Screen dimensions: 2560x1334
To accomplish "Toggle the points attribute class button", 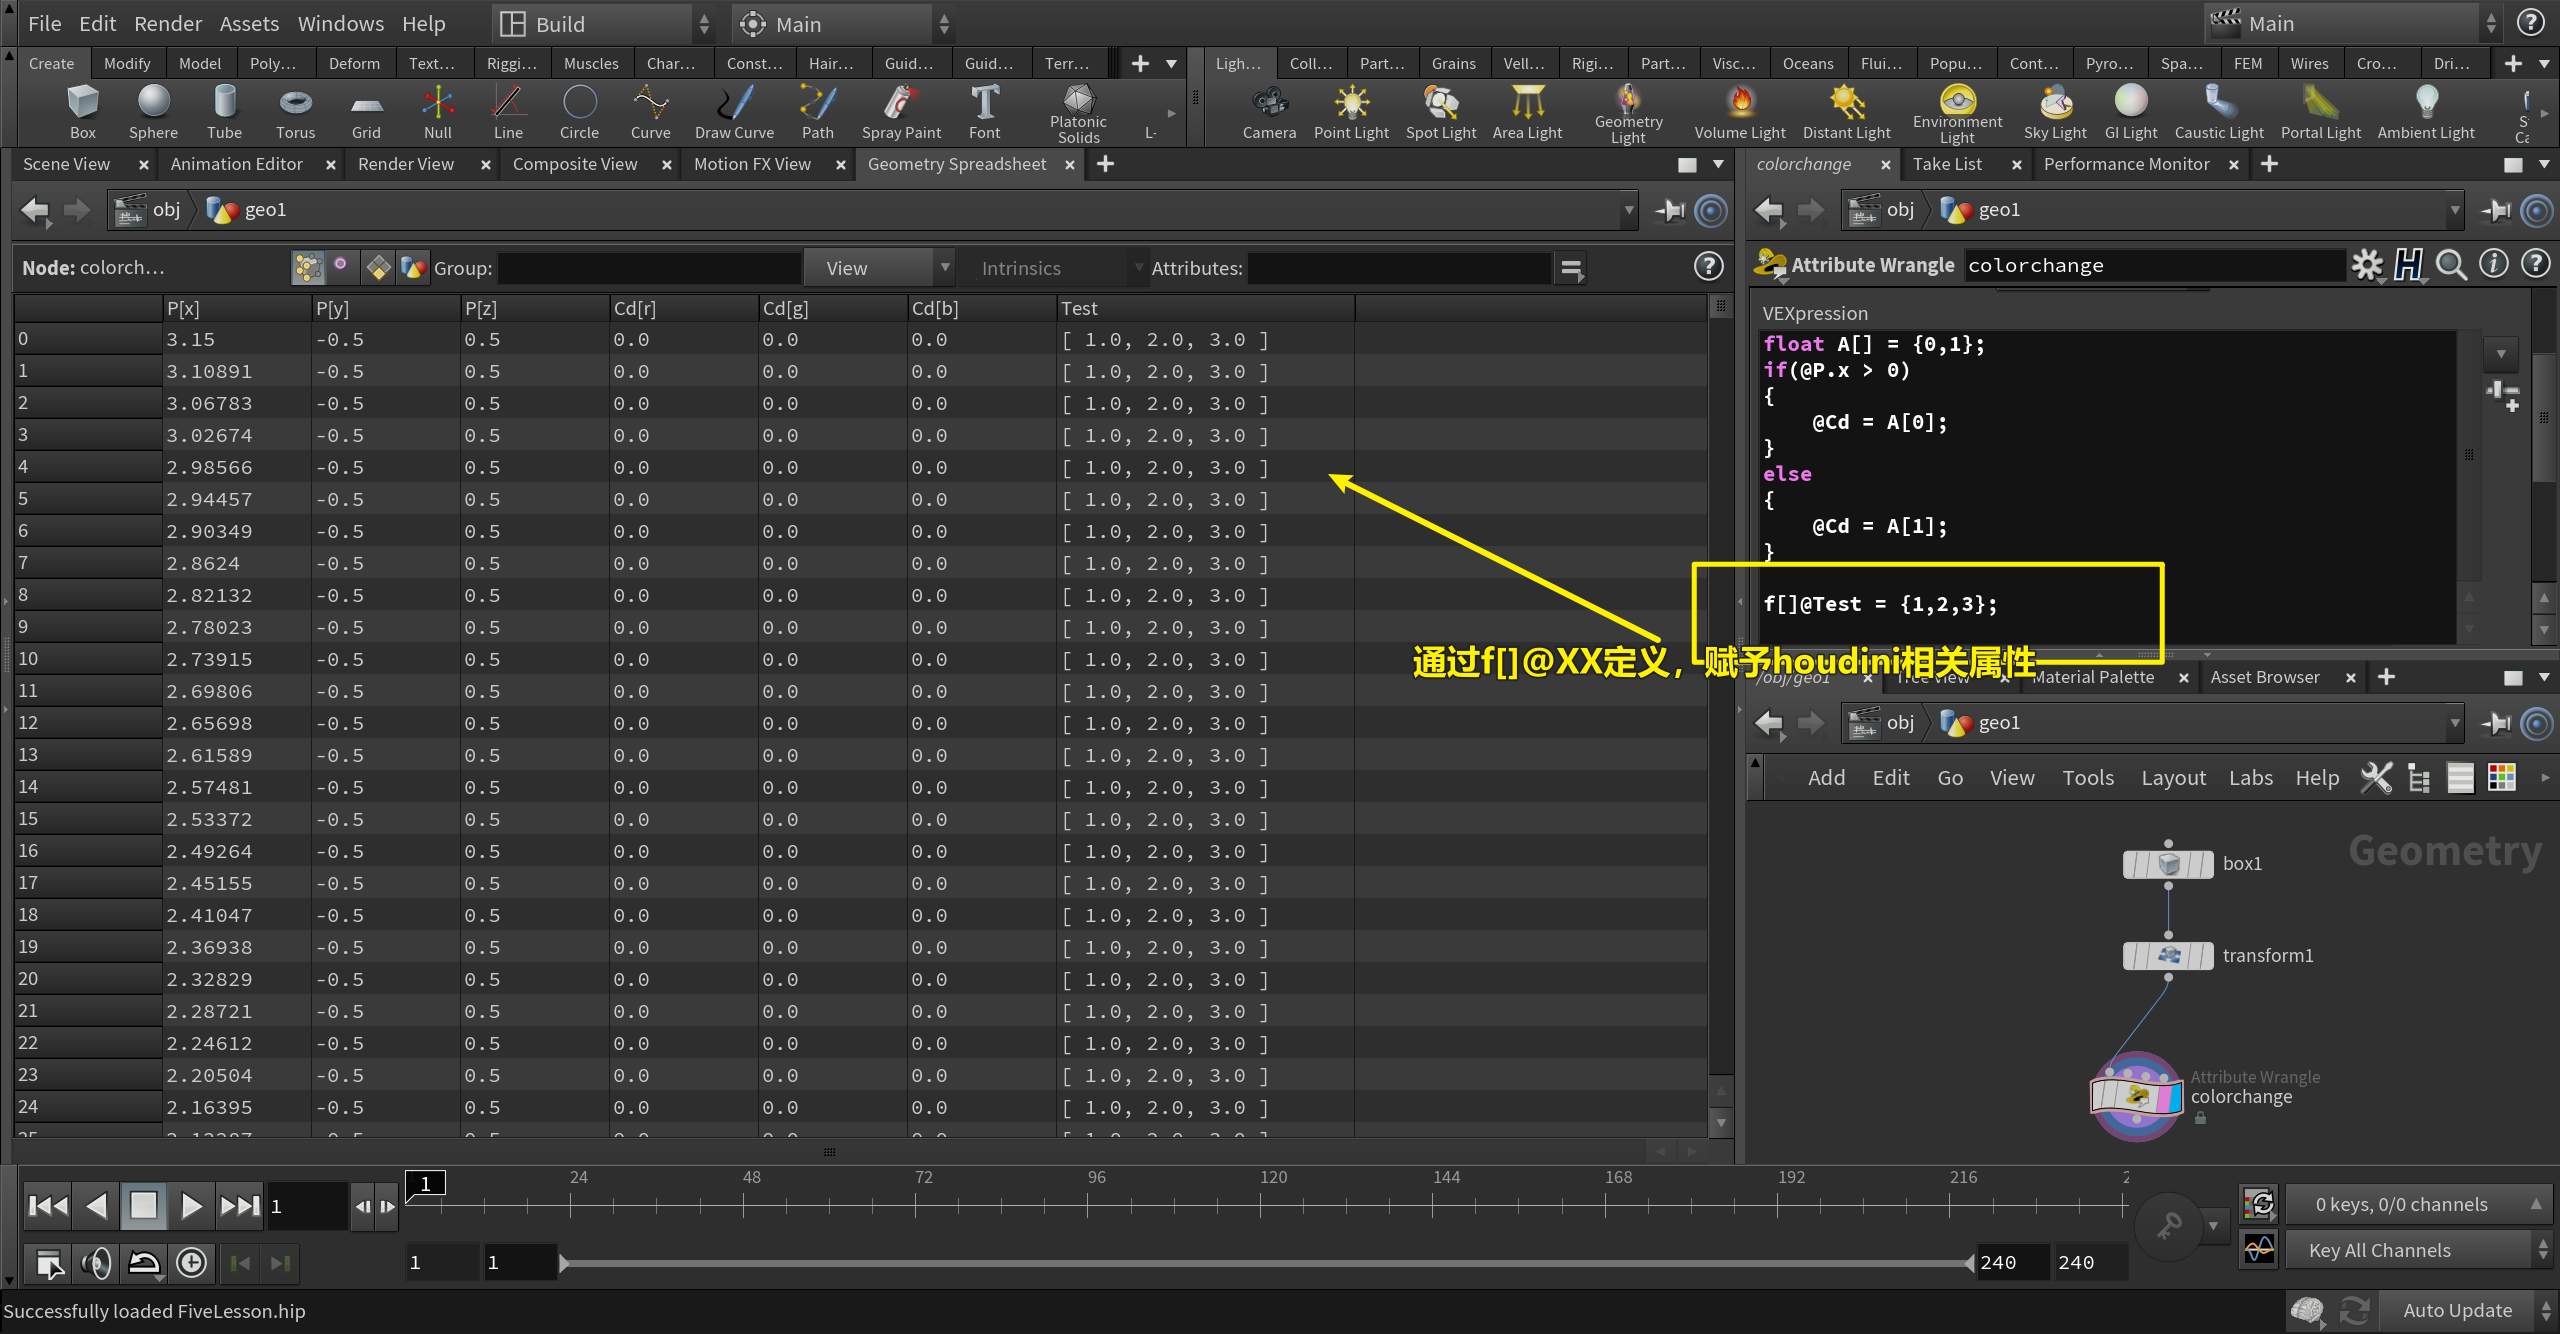I will click(x=307, y=267).
